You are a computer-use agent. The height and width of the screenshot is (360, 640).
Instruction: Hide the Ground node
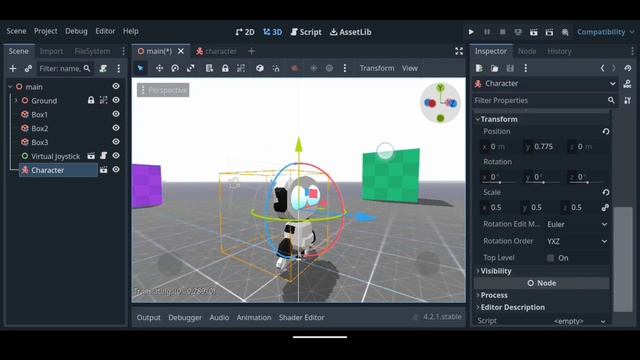116,100
